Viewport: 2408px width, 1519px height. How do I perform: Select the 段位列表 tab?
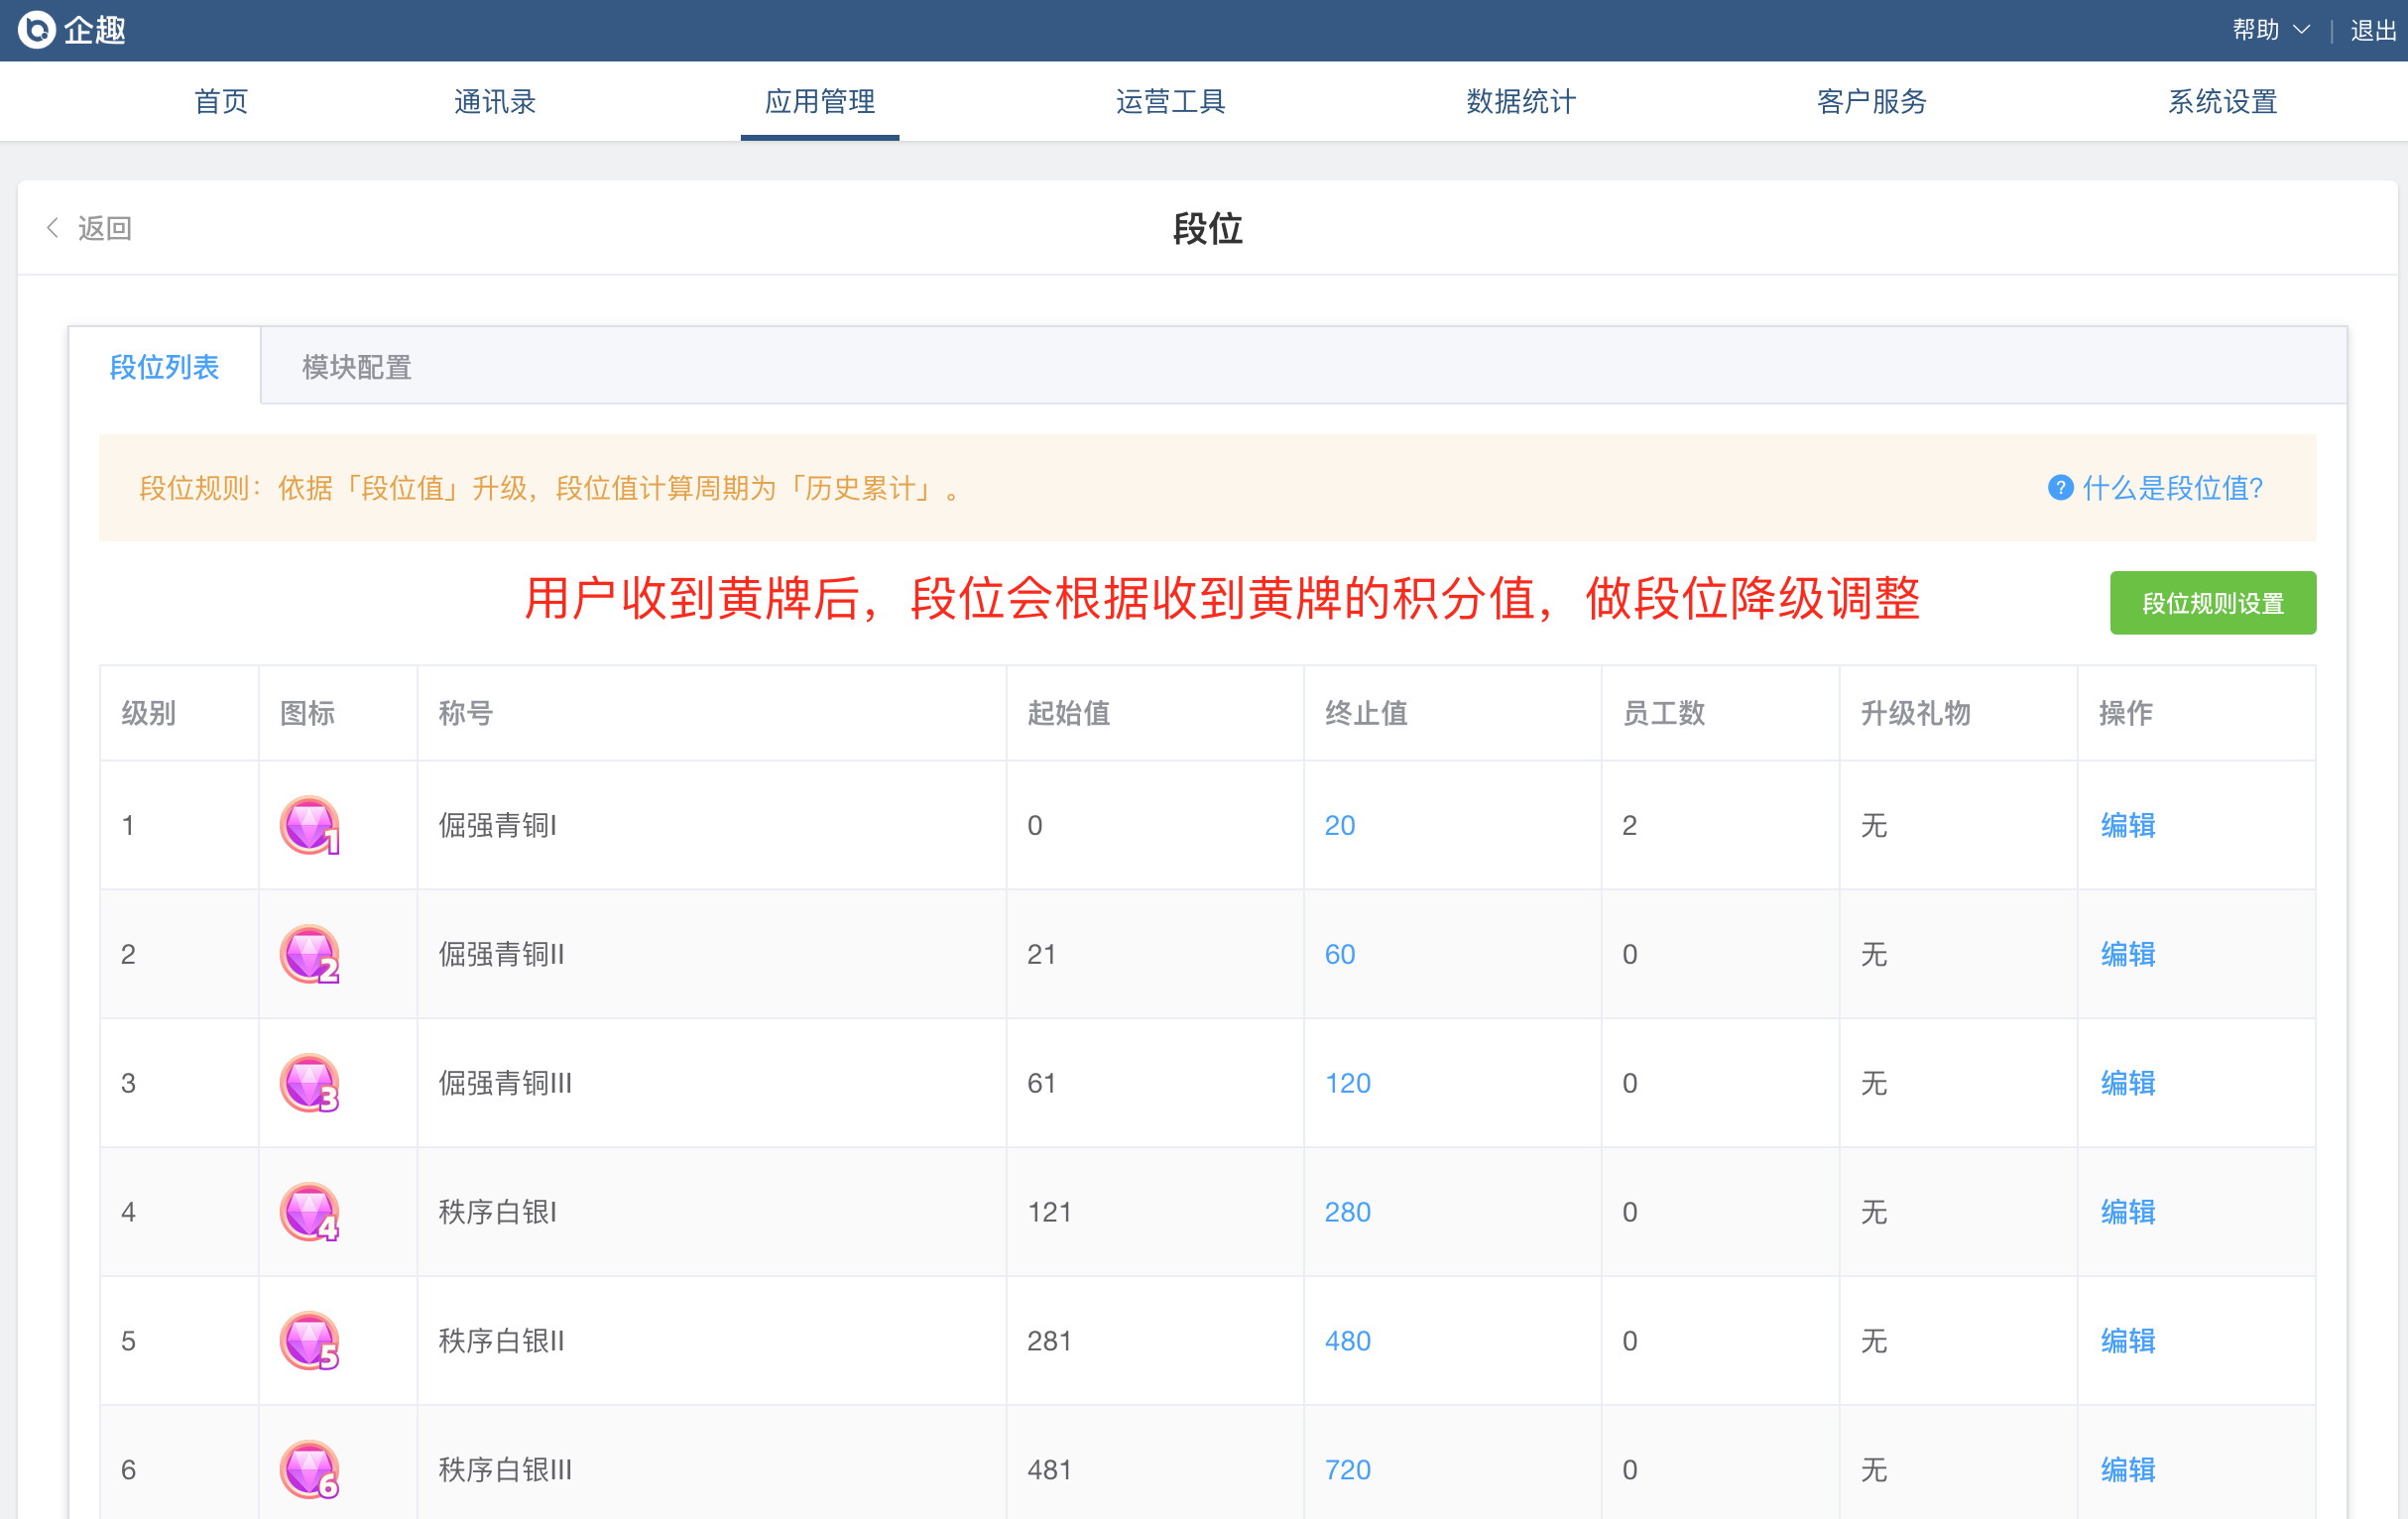click(164, 367)
